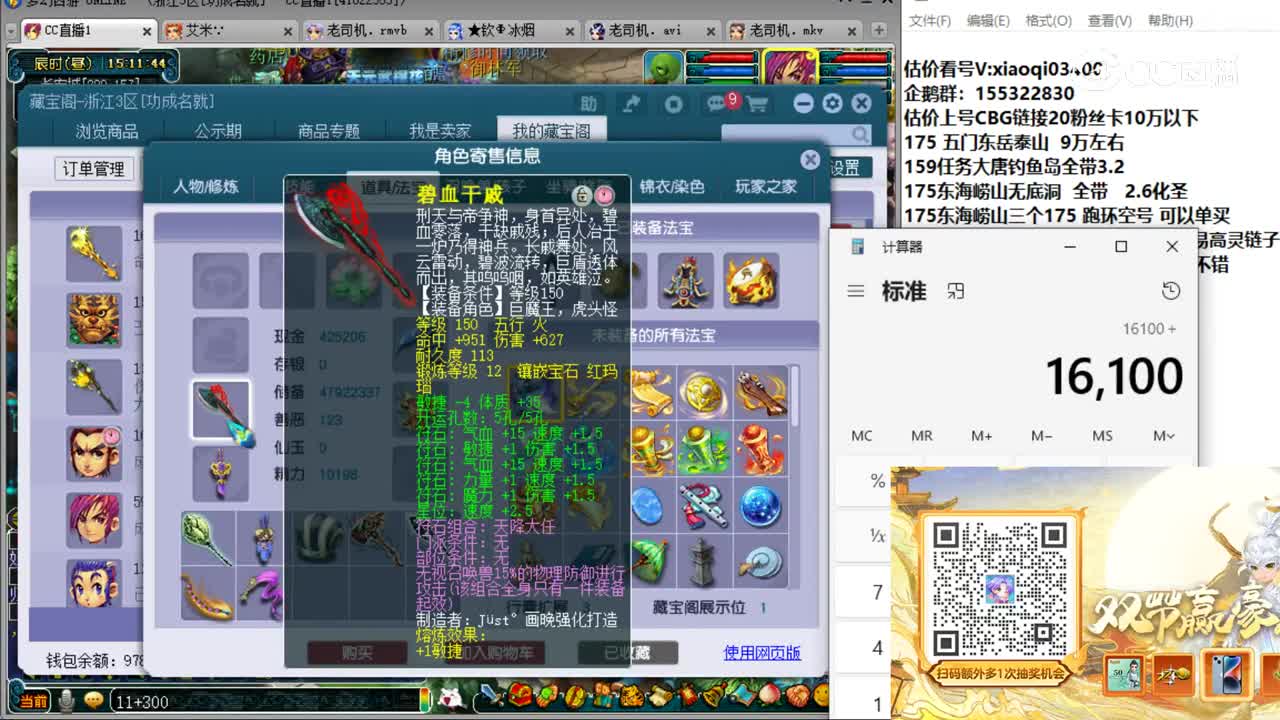Click the microphone icon in game chat bar

68,701
